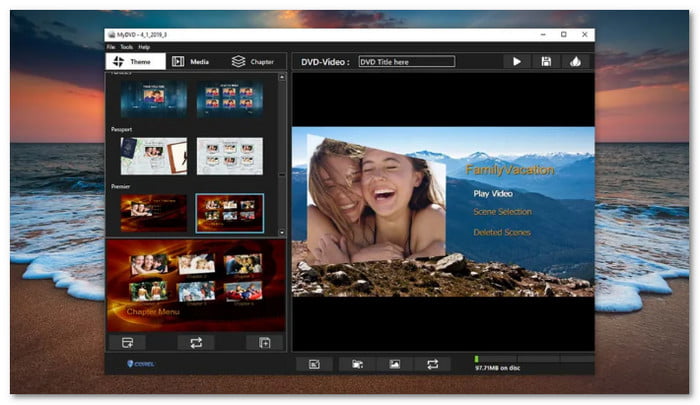Click the Save project disk icon

tap(546, 62)
